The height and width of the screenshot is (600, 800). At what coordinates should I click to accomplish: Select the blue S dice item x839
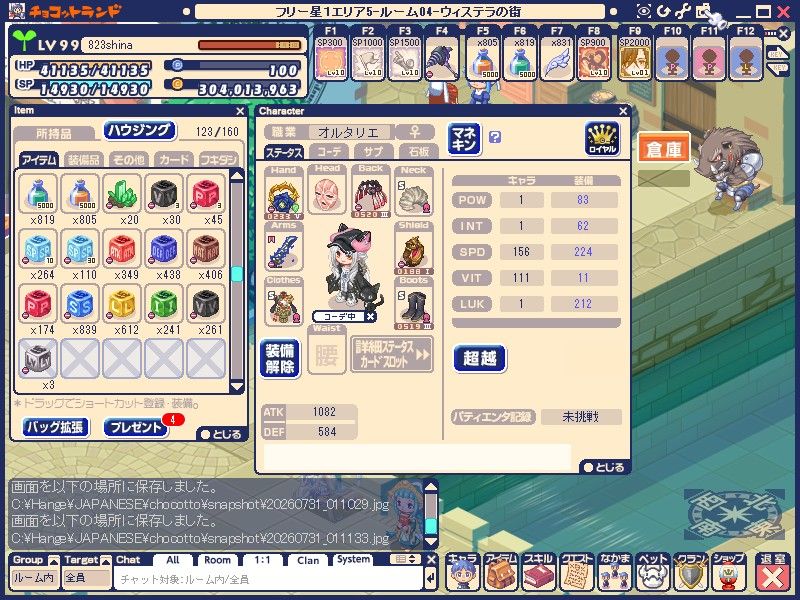coord(80,303)
